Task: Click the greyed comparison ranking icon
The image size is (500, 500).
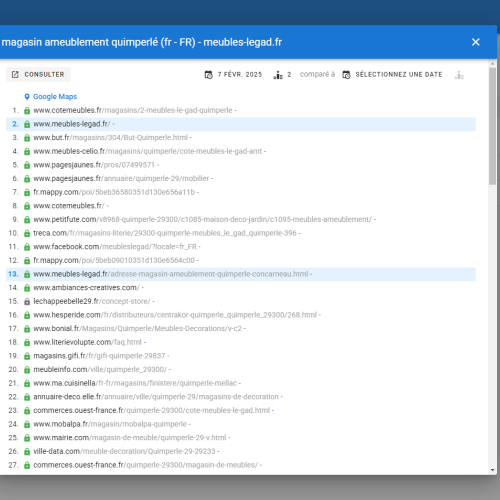Action: click(x=459, y=75)
